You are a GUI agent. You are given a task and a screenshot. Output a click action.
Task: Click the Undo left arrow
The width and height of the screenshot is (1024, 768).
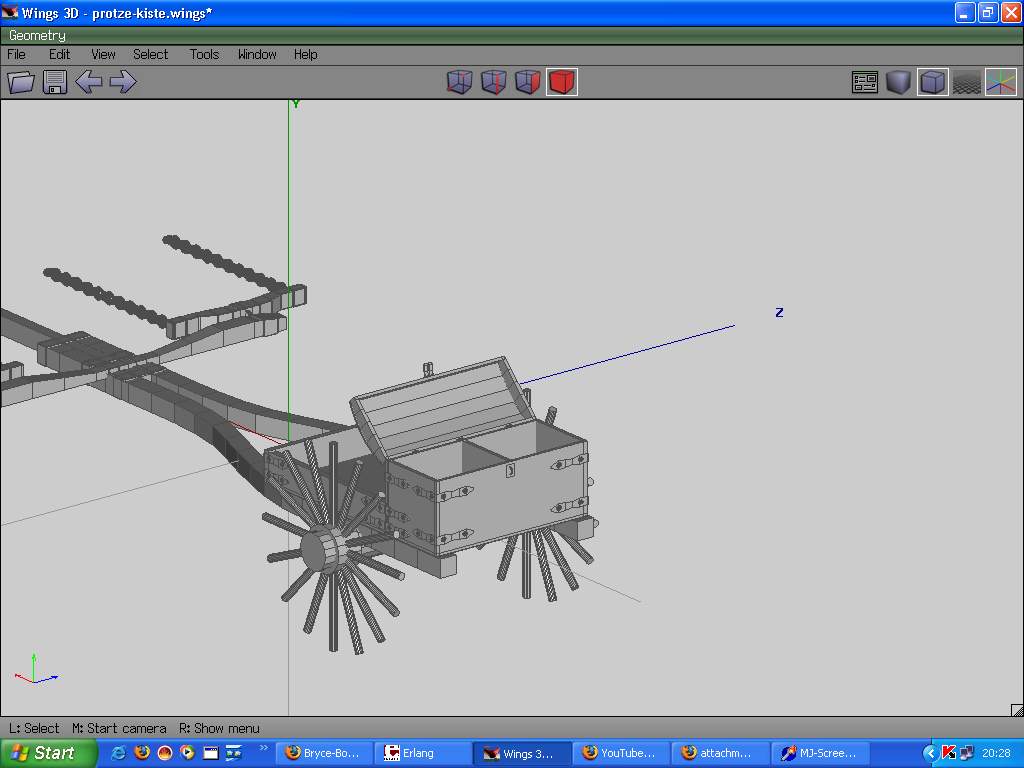(x=89, y=82)
